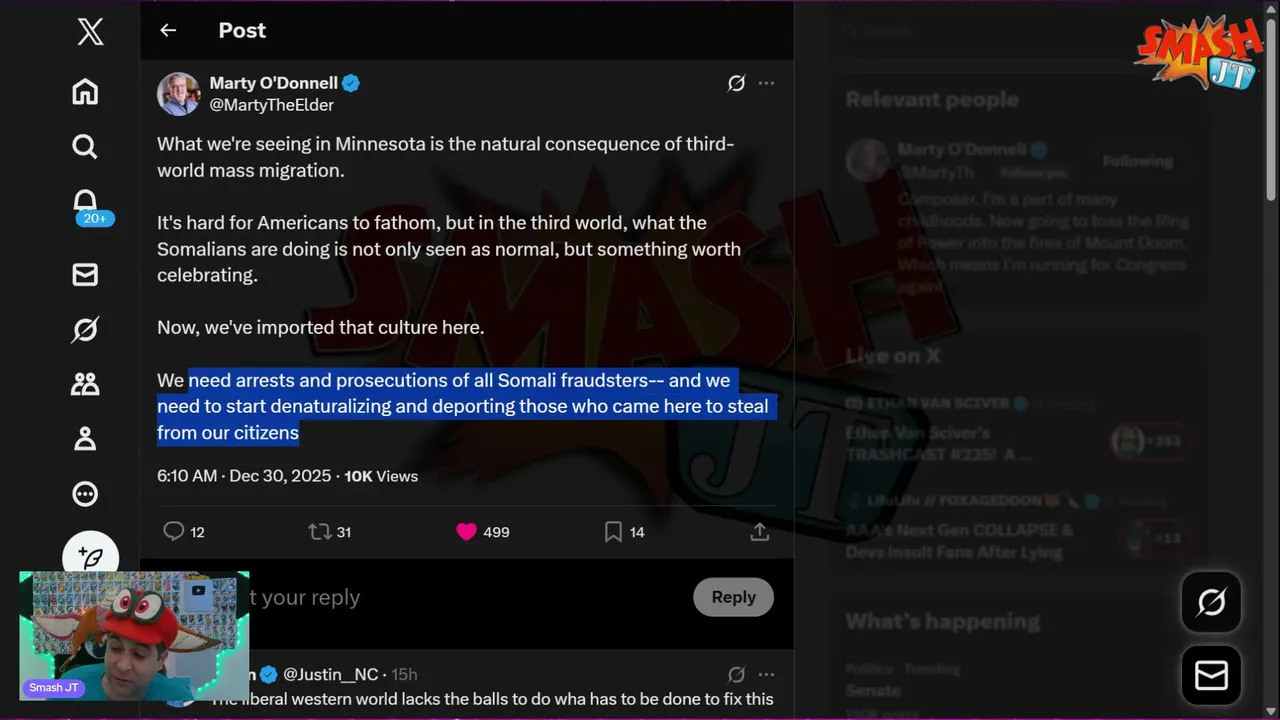Screen dimensions: 1280x720
Task: Open the post's three-dot more menu
Action: [766, 83]
